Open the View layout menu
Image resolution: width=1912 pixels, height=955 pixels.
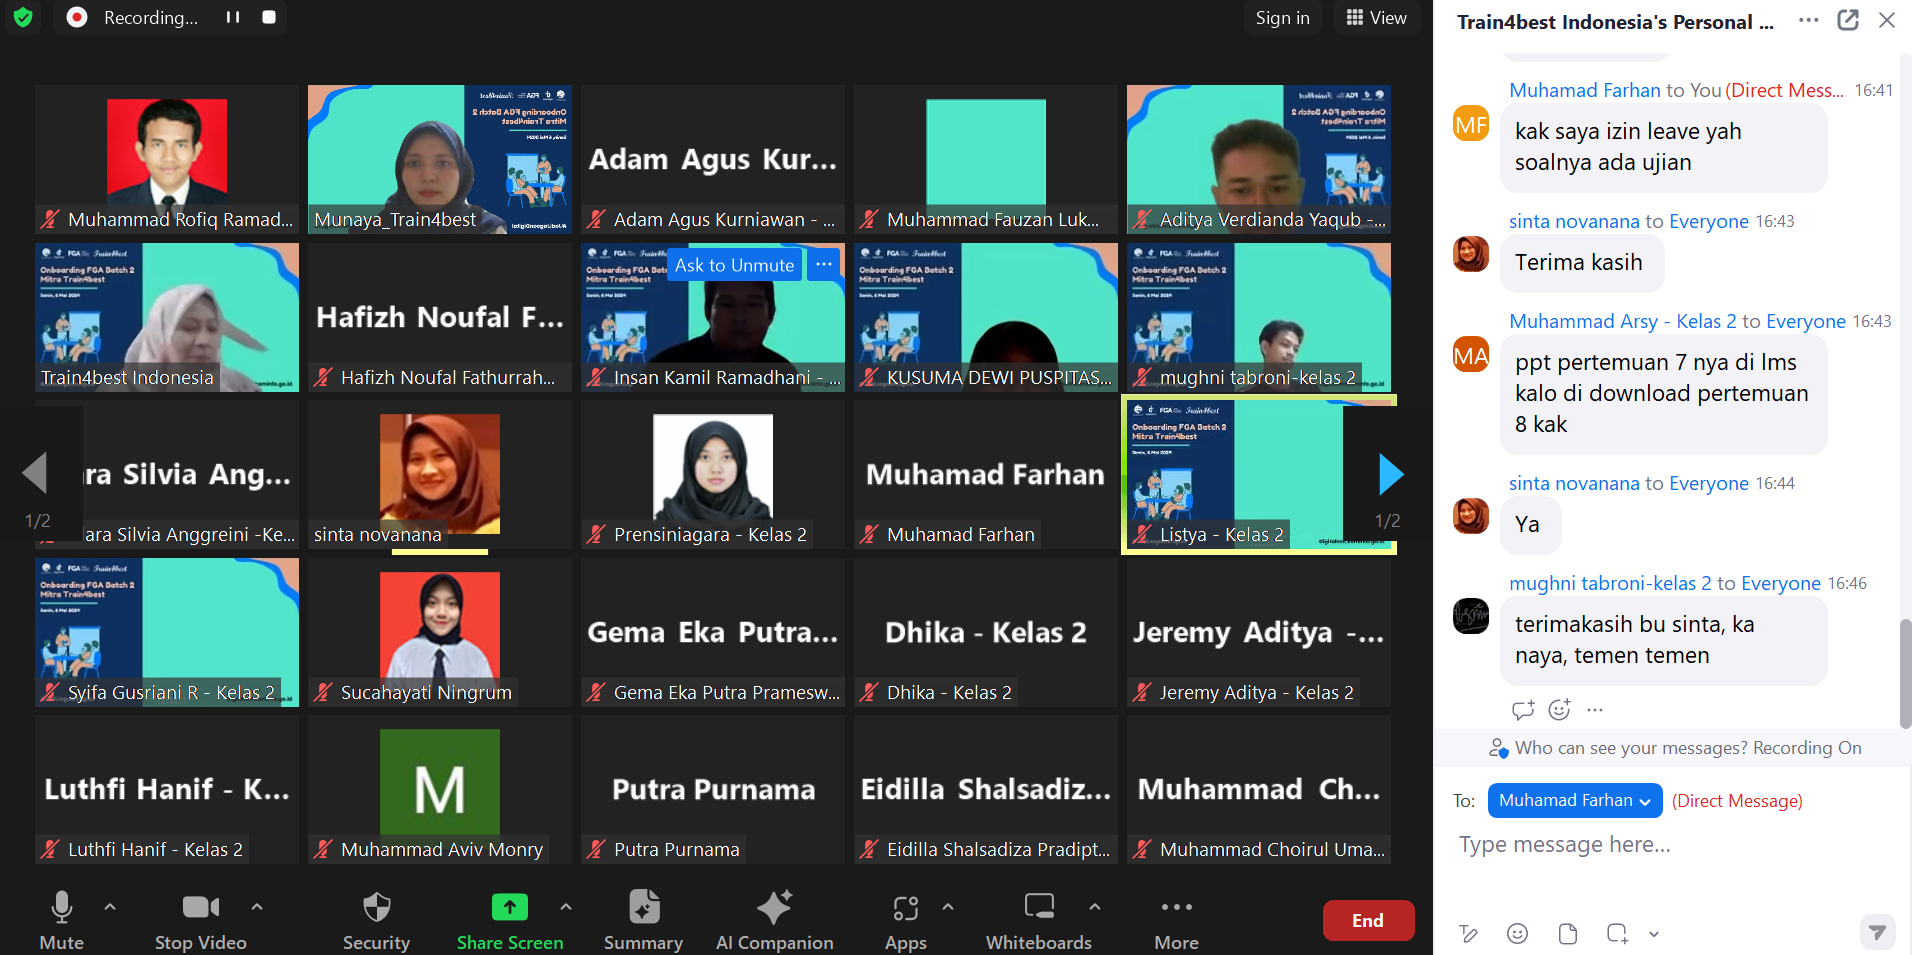1376,18
